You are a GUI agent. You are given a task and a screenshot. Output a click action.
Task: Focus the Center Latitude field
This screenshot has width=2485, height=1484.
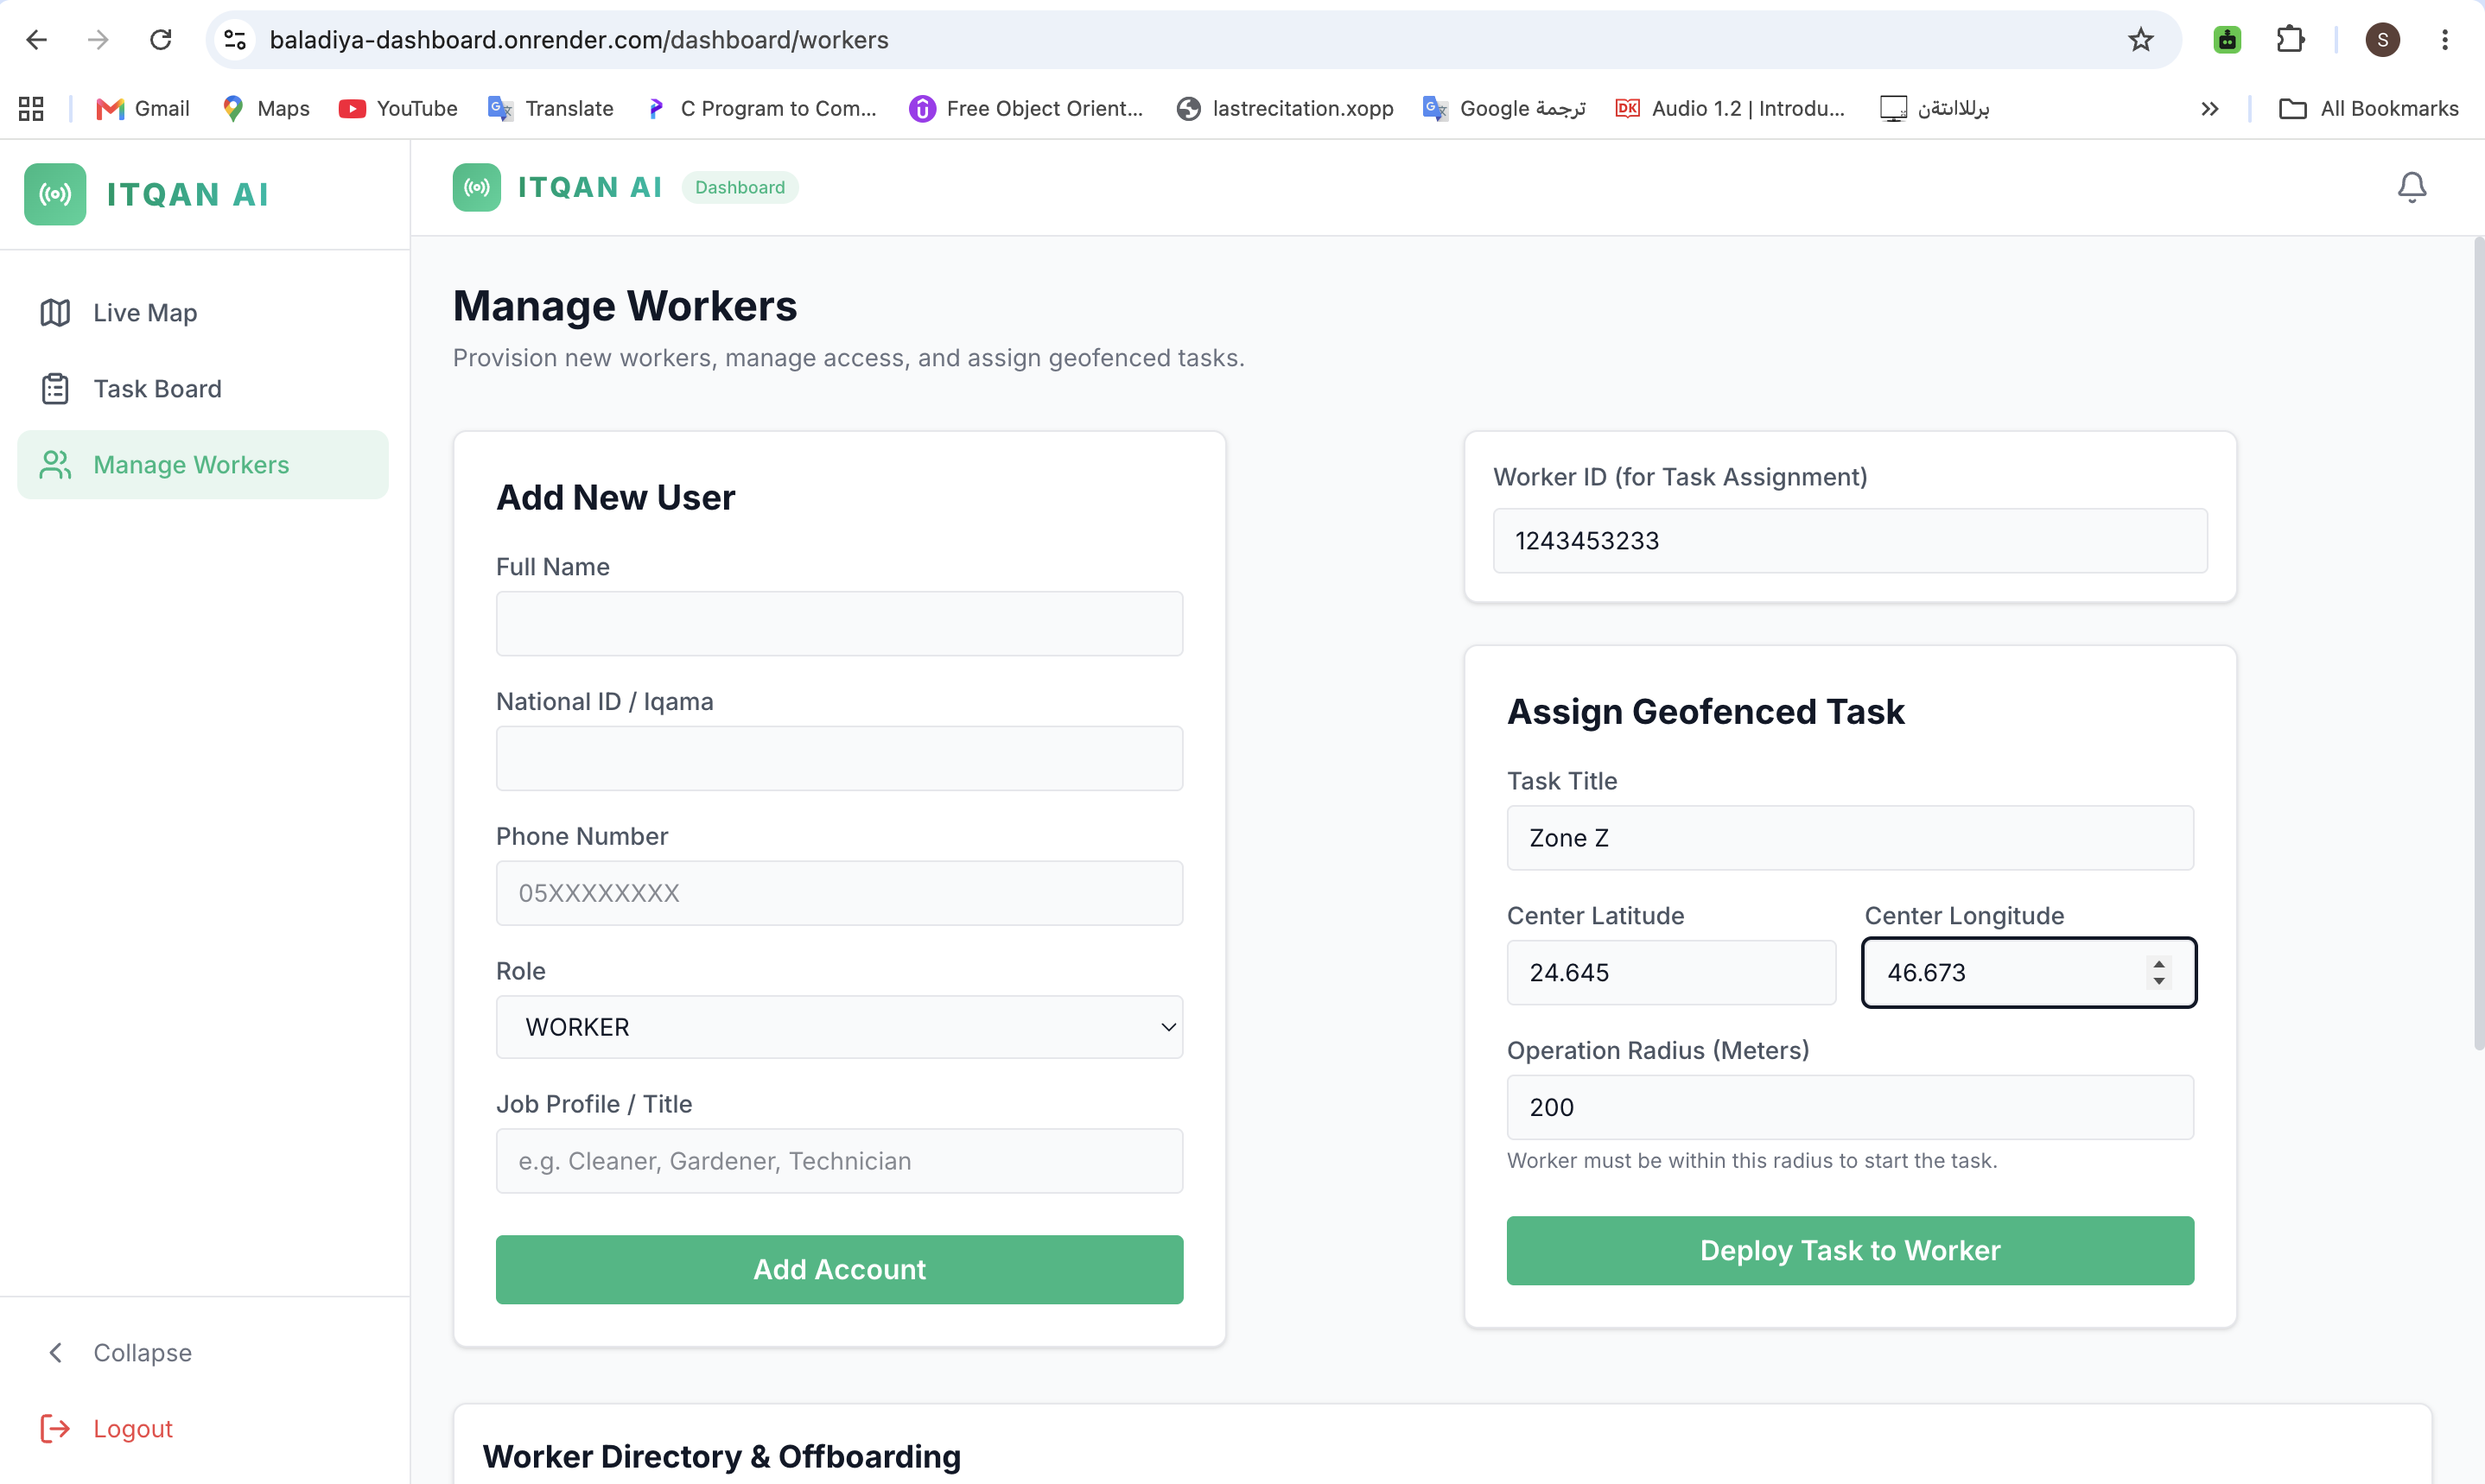click(1671, 972)
